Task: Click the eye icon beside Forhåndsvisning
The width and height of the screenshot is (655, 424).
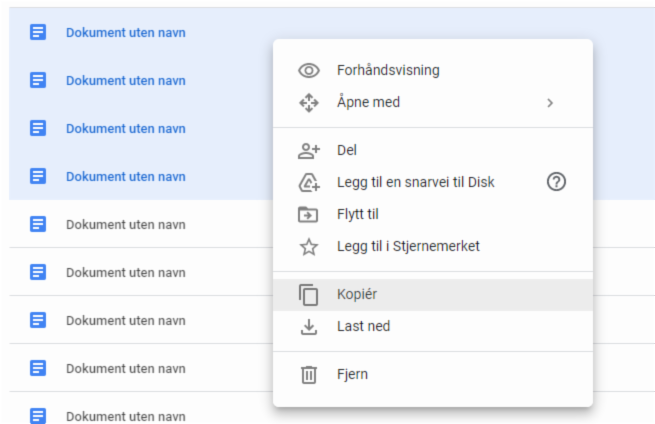Action: tap(309, 71)
